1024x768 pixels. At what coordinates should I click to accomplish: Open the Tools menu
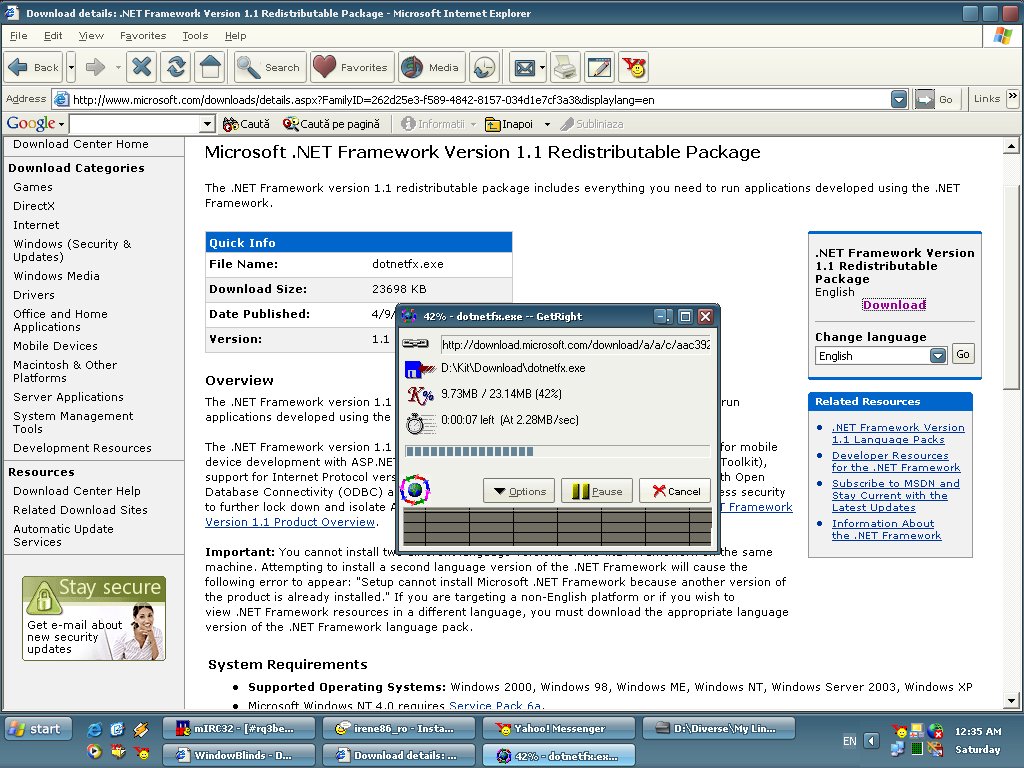tap(195, 35)
